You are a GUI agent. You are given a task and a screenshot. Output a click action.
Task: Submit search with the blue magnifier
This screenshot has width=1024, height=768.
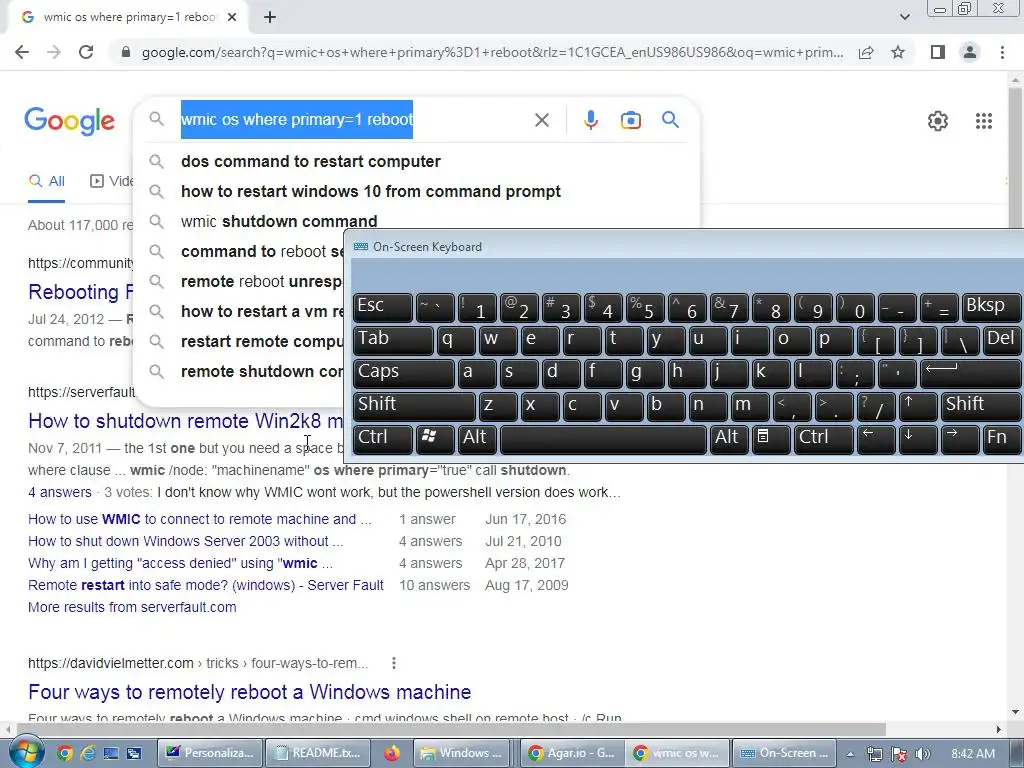(x=670, y=120)
